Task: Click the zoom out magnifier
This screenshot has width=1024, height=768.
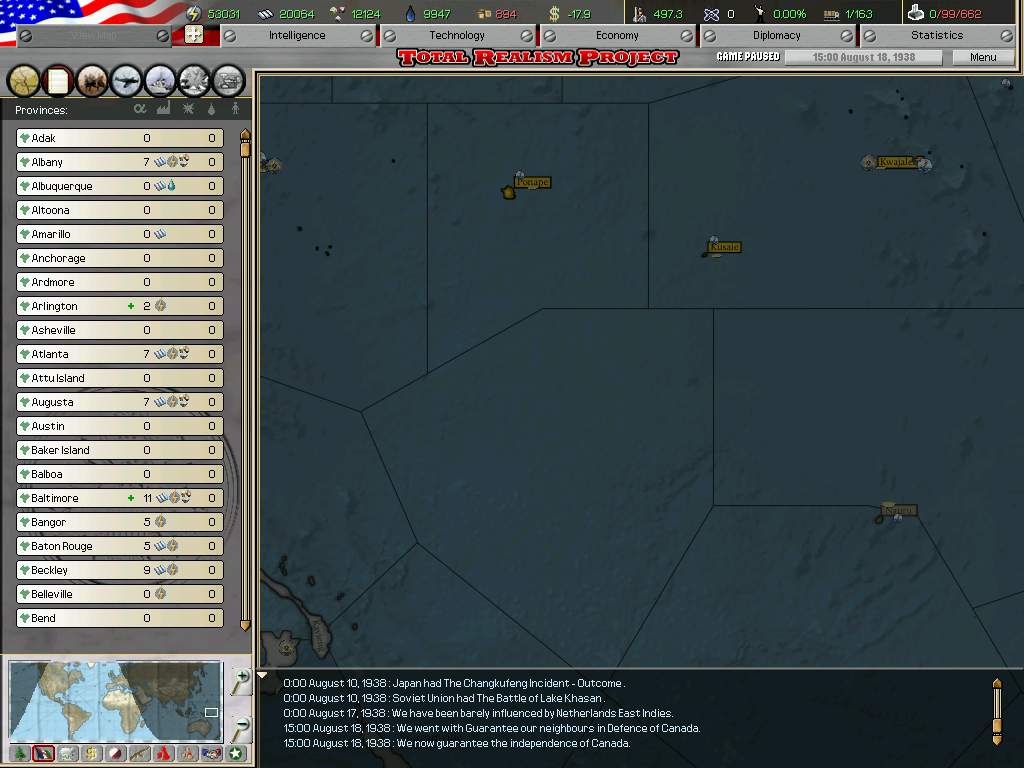Action: tap(240, 726)
